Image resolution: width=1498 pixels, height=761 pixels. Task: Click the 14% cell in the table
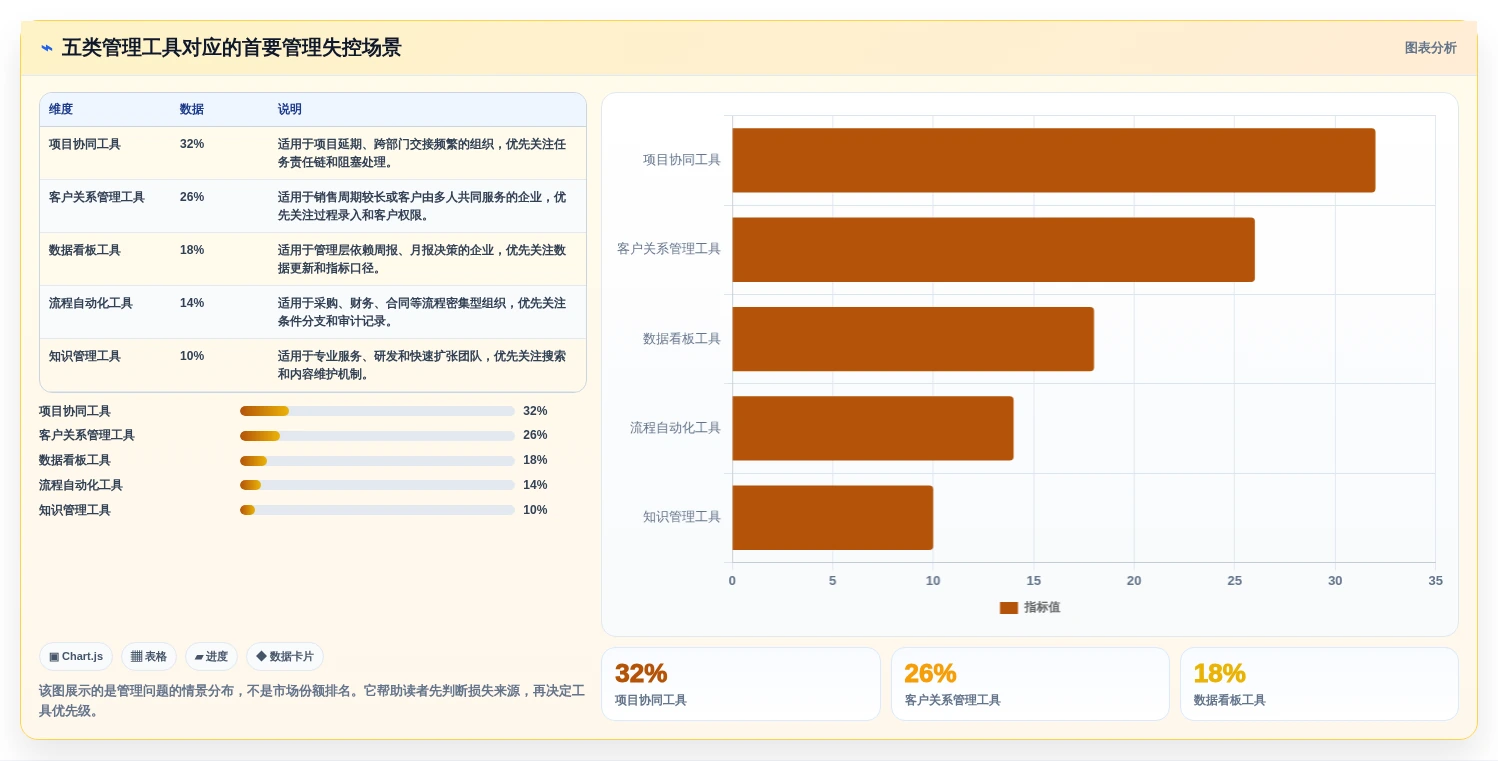tap(192, 303)
